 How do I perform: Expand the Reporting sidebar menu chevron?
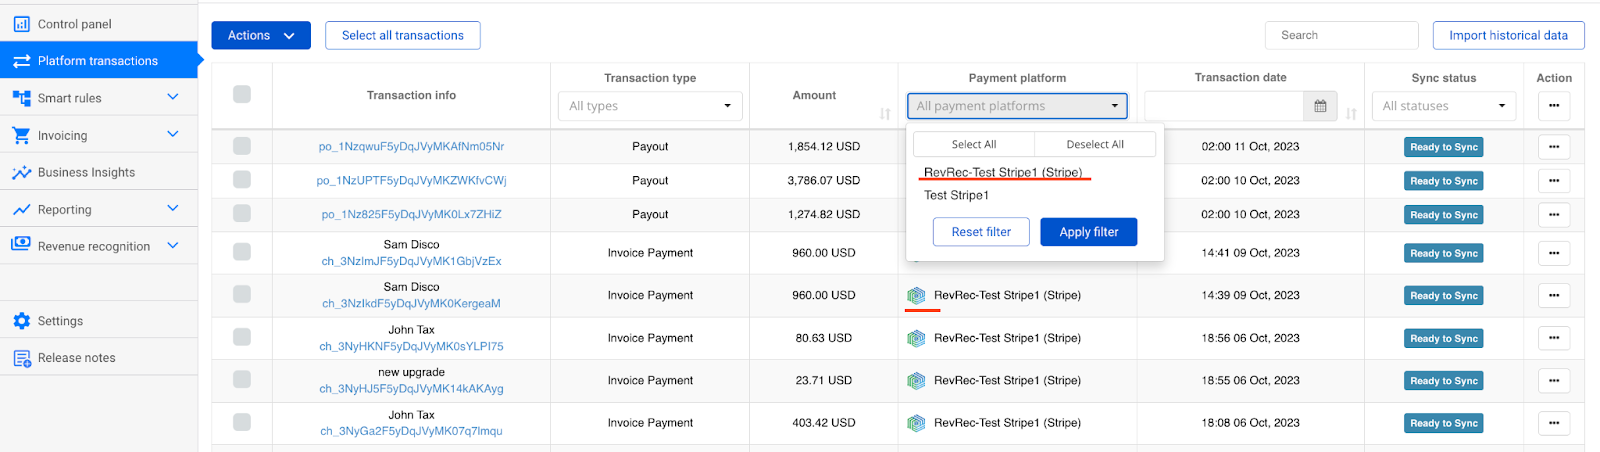[173, 209]
